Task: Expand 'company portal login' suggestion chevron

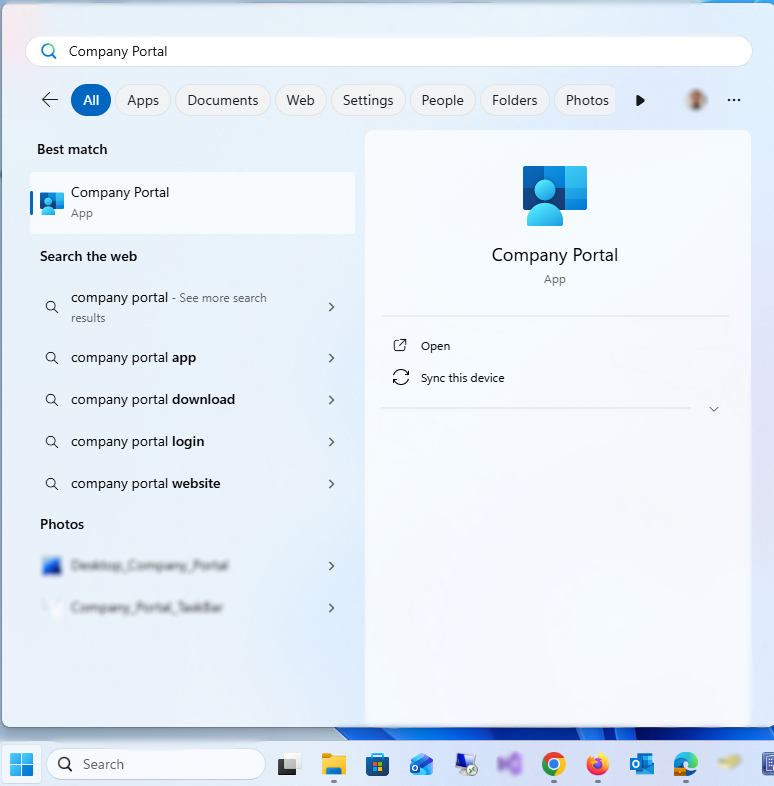Action: [331, 442]
